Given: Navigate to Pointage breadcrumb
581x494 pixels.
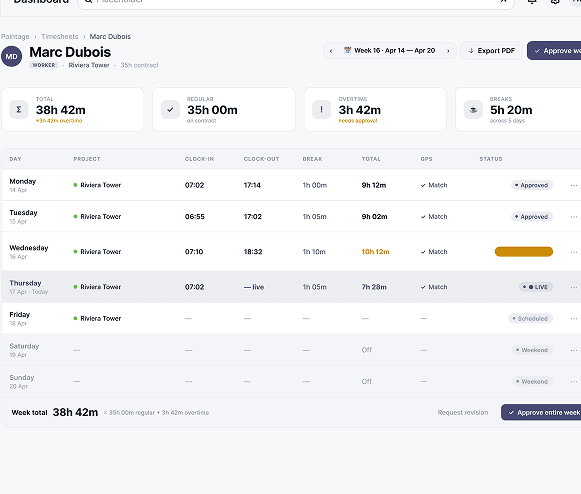Looking at the screenshot, I should [15, 37].
